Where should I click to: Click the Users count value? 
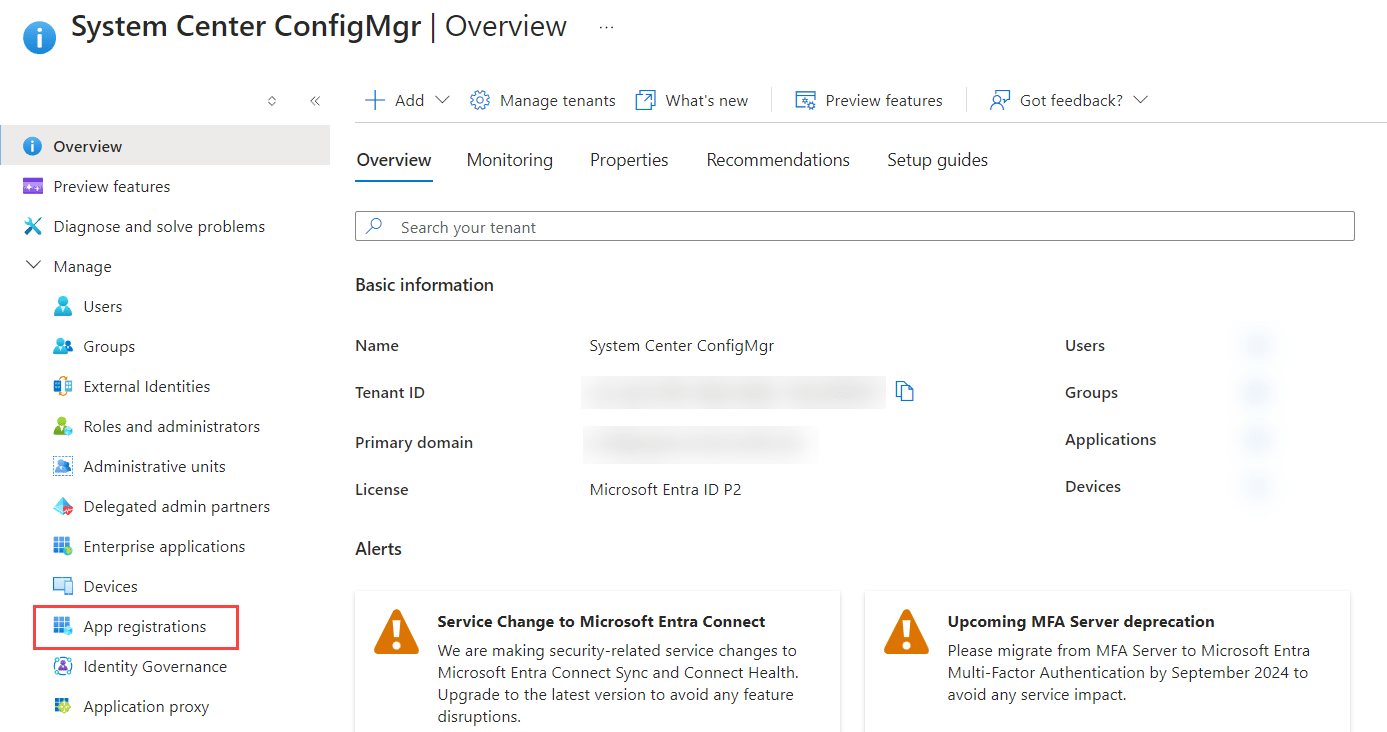coord(1257,345)
